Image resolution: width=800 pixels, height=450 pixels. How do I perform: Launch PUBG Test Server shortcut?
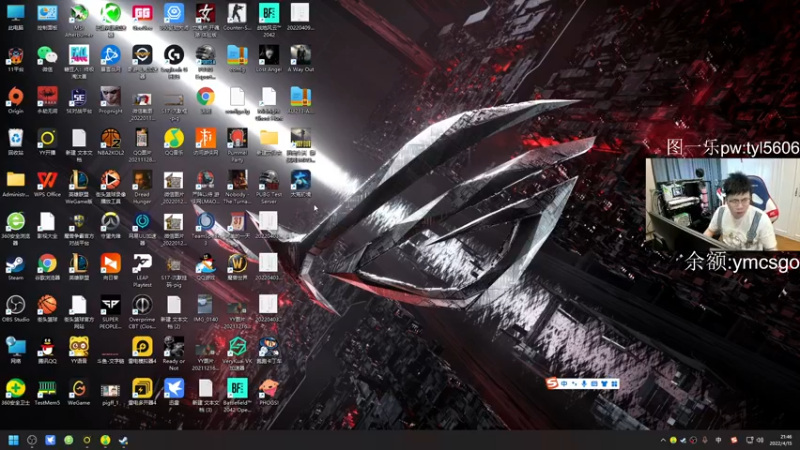point(268,187)
